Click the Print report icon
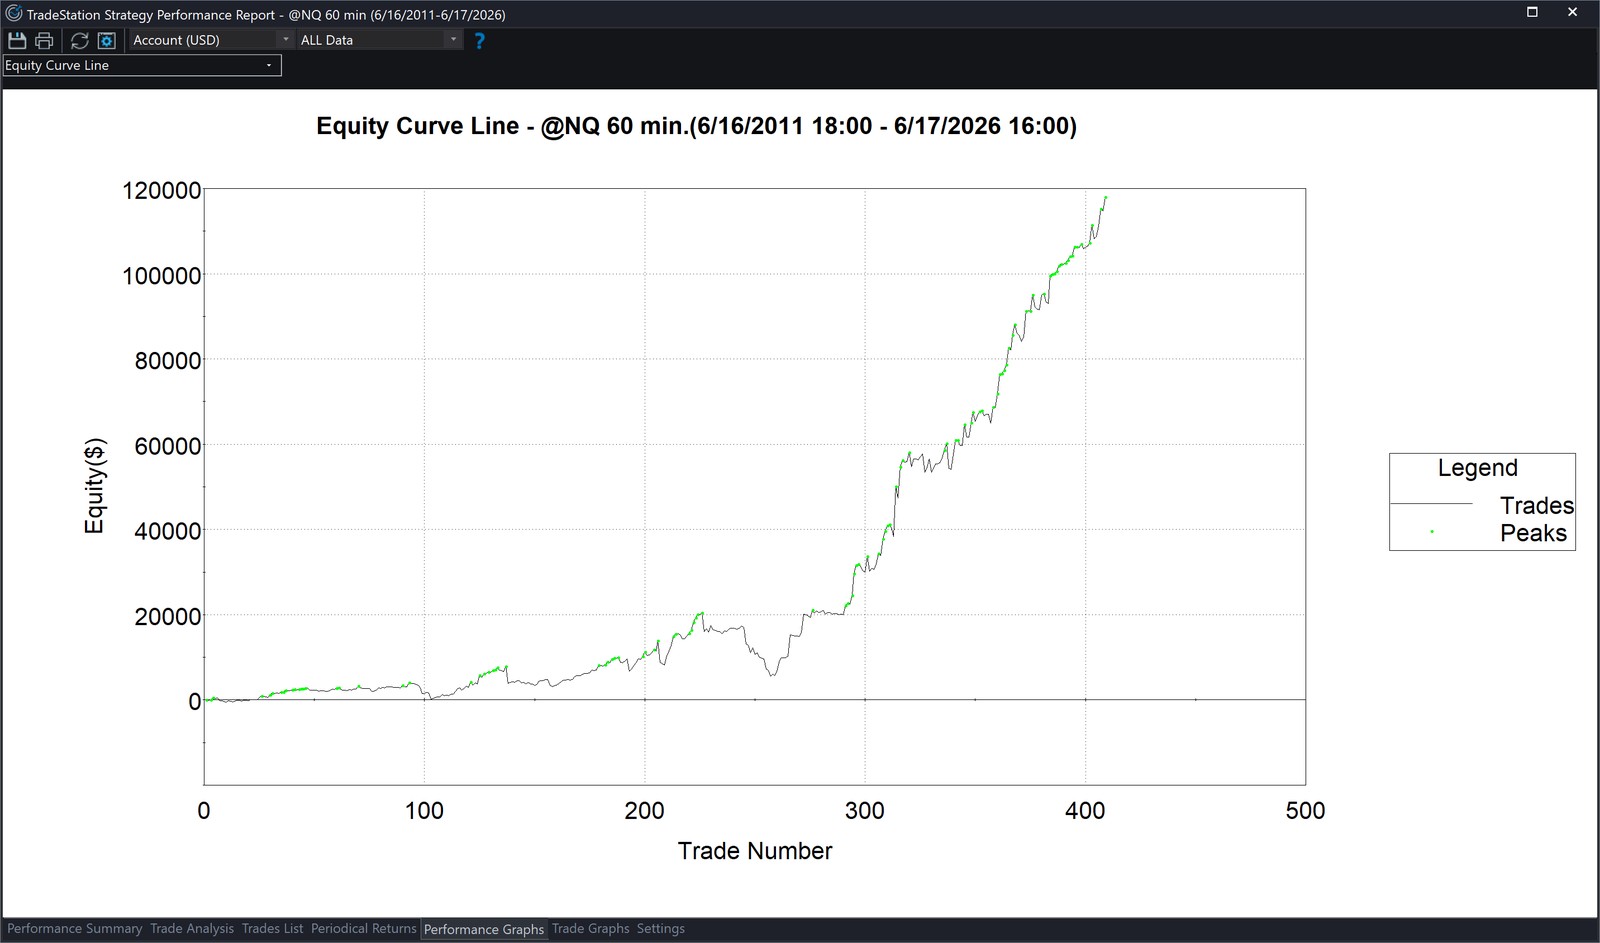The width and height of the screenshot is (1600, 943). point(44,40)
